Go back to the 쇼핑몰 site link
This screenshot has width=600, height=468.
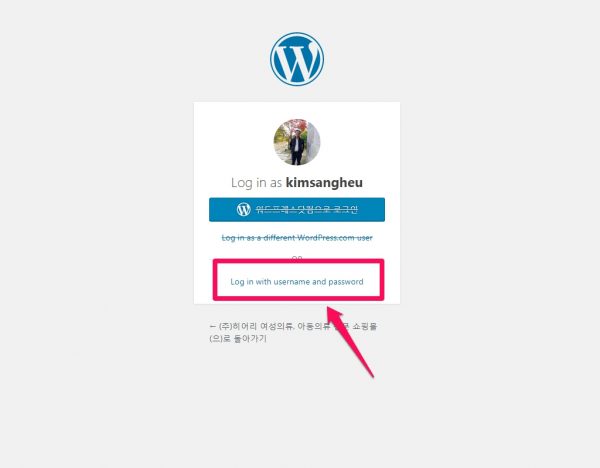click(293, 332)
